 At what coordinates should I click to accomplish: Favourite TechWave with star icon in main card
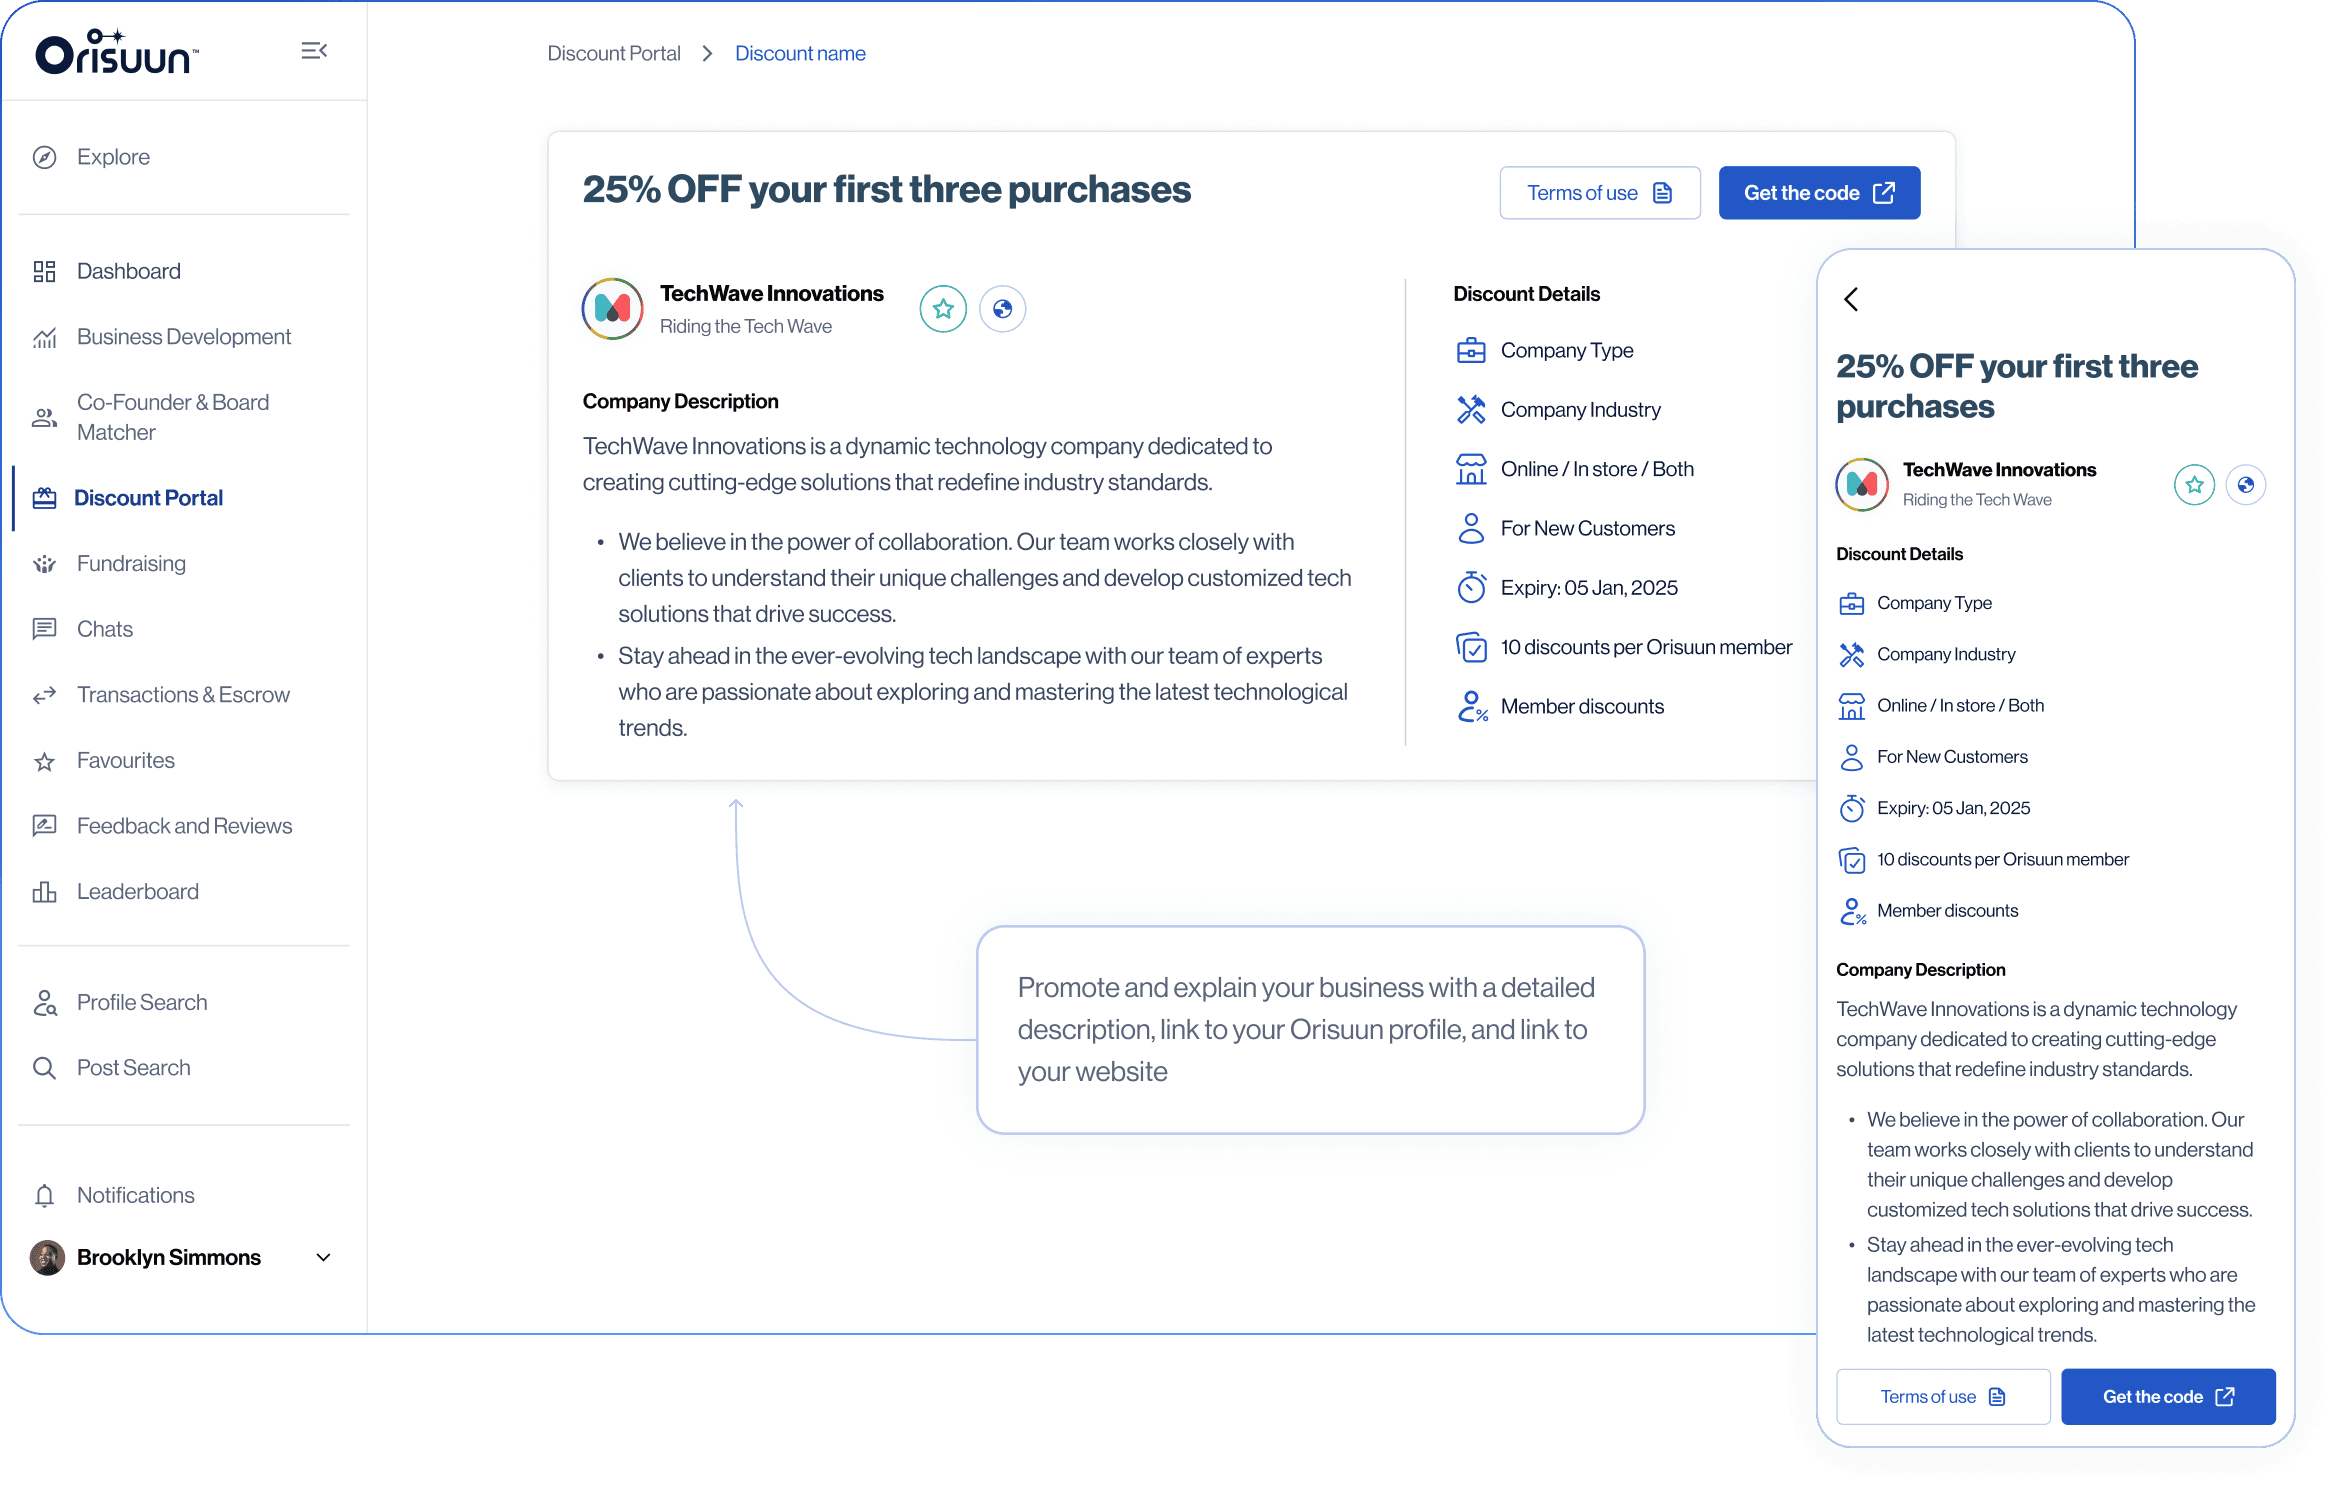(943, 309)
